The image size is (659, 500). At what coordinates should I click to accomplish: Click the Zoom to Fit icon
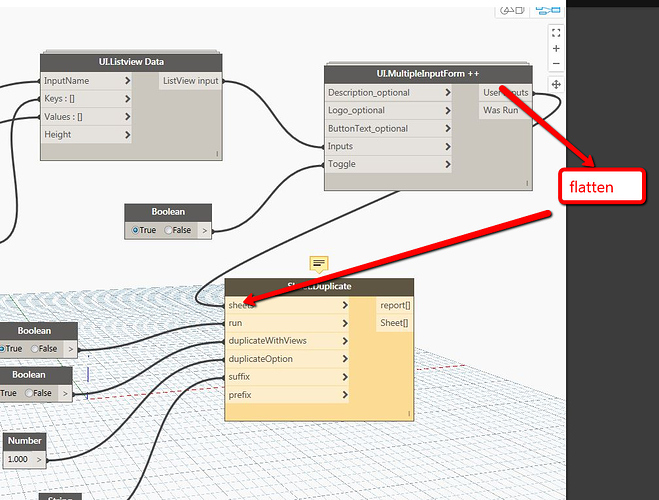click(x=556, y=33)
